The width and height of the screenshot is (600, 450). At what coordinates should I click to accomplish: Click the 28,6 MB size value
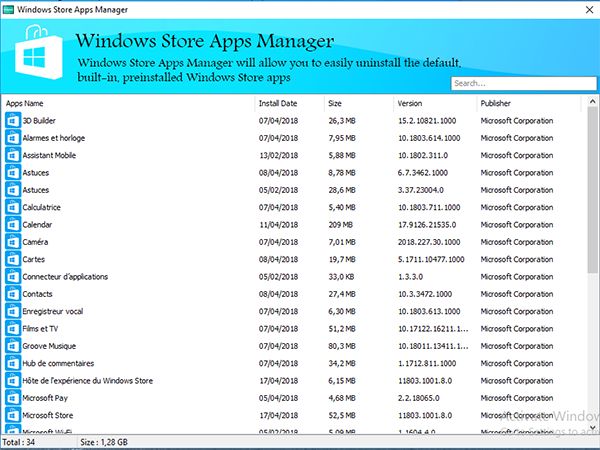click(342, 190)
